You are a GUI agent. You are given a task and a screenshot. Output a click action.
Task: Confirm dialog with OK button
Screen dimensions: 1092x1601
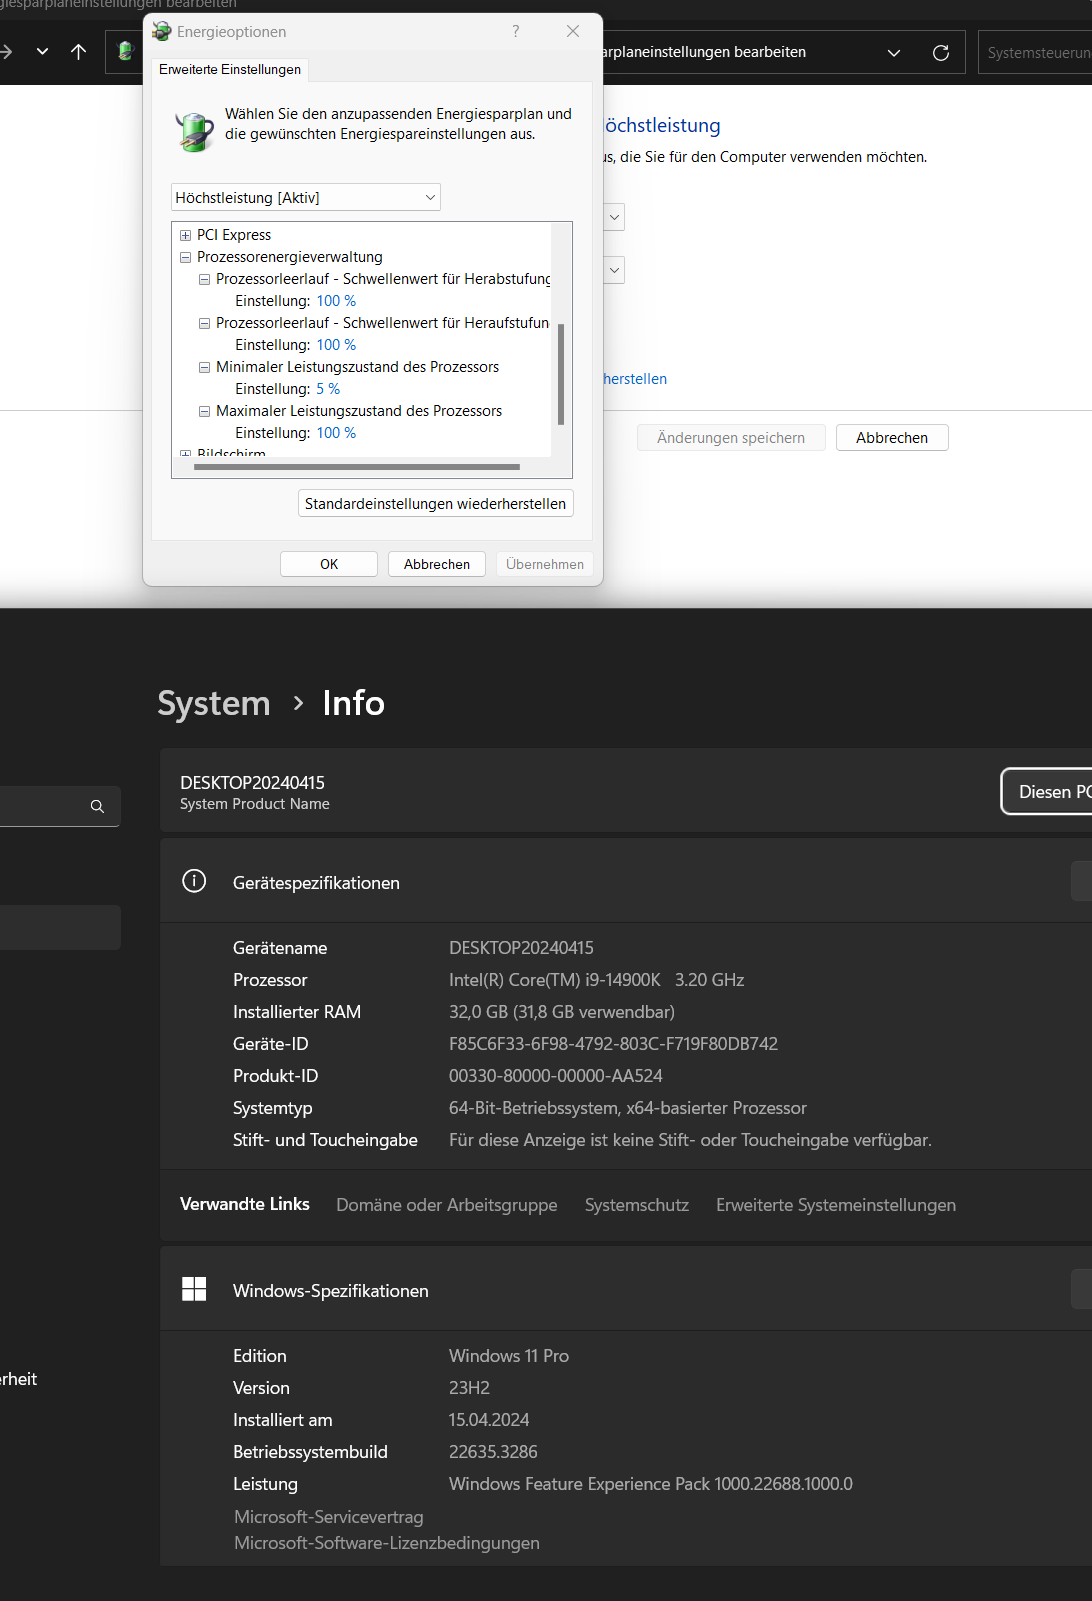329,564
